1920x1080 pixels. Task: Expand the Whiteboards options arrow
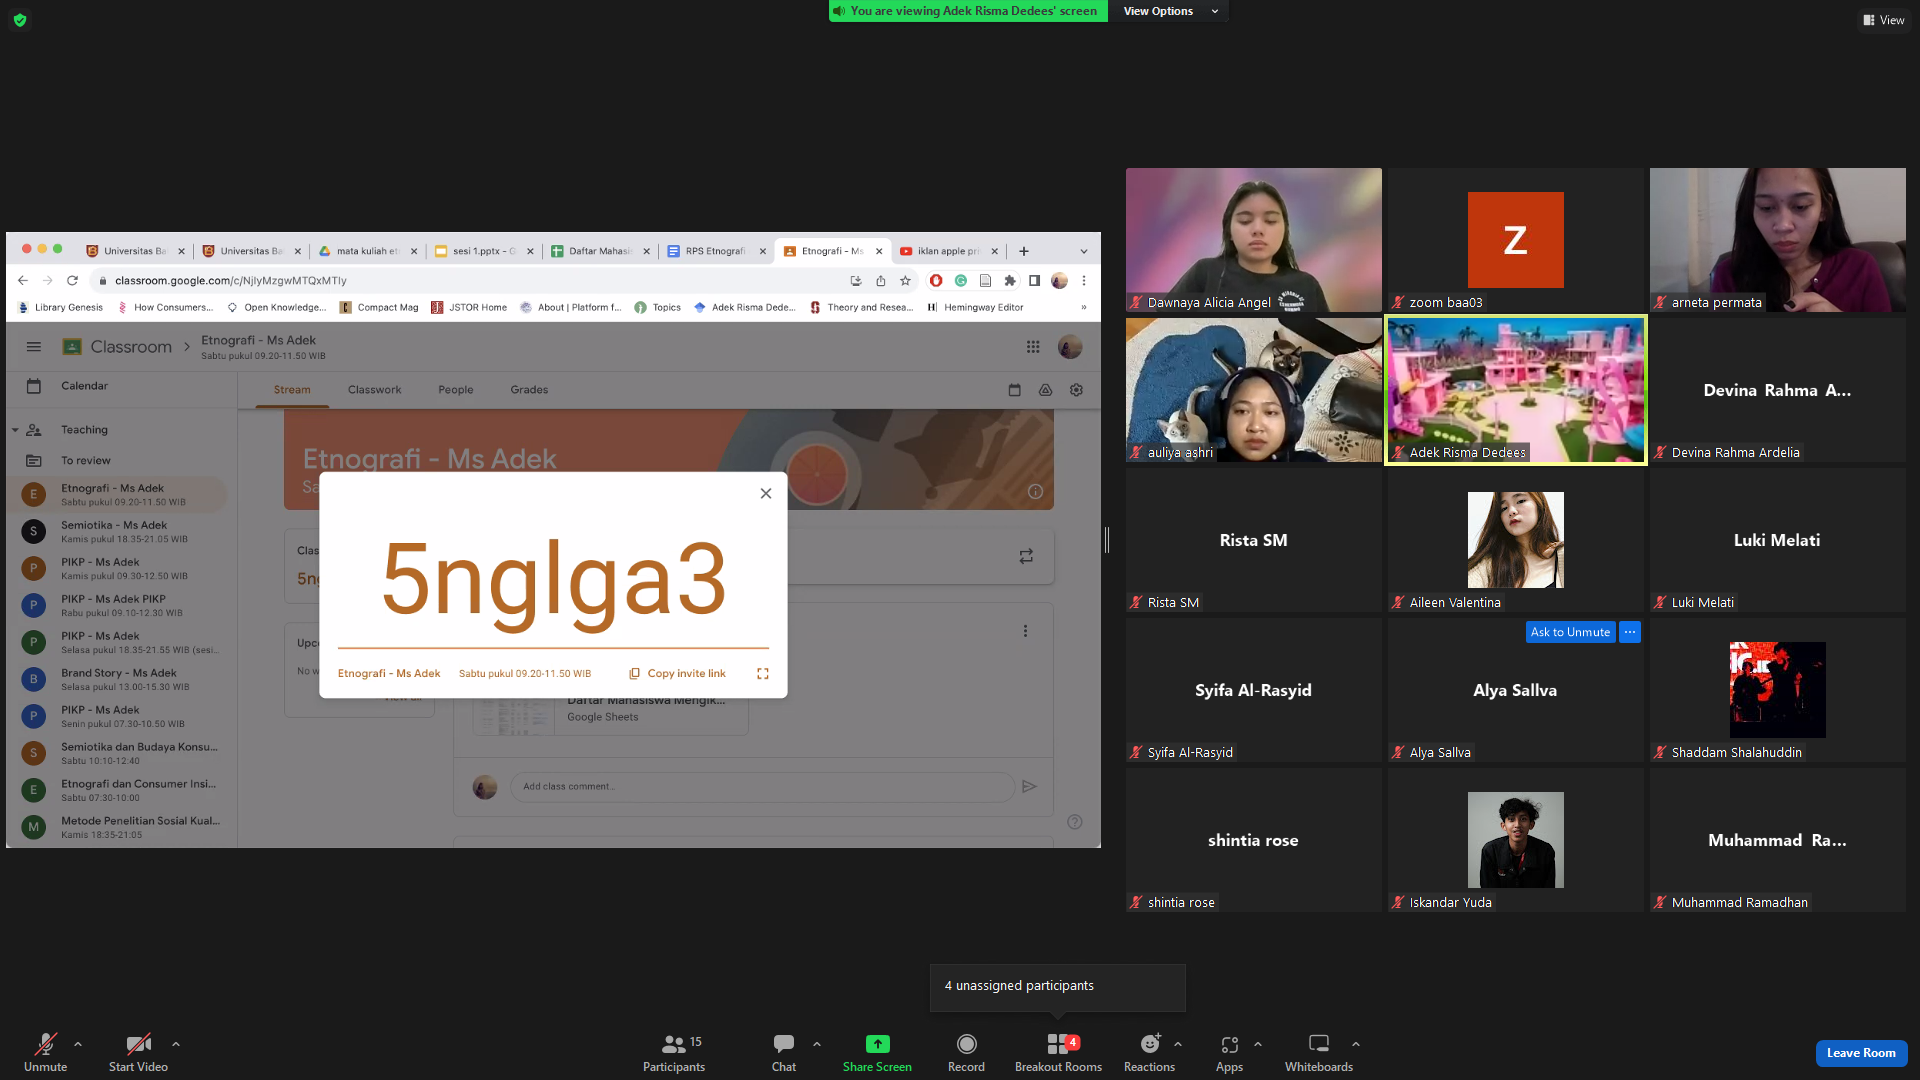point(1356,1044)
